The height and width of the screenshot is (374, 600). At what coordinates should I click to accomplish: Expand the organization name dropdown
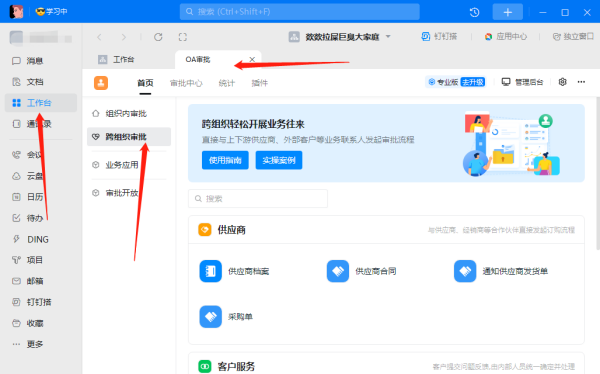click(388, 37)
